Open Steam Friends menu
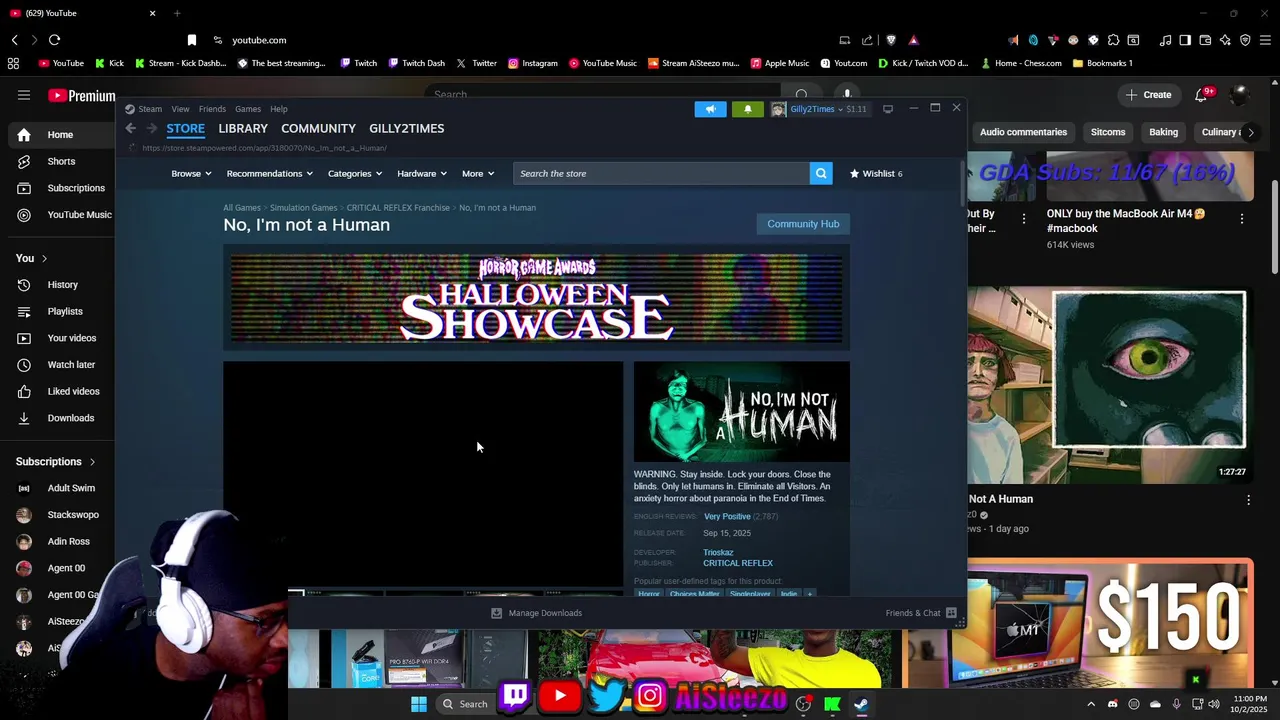 coord(212,109)
